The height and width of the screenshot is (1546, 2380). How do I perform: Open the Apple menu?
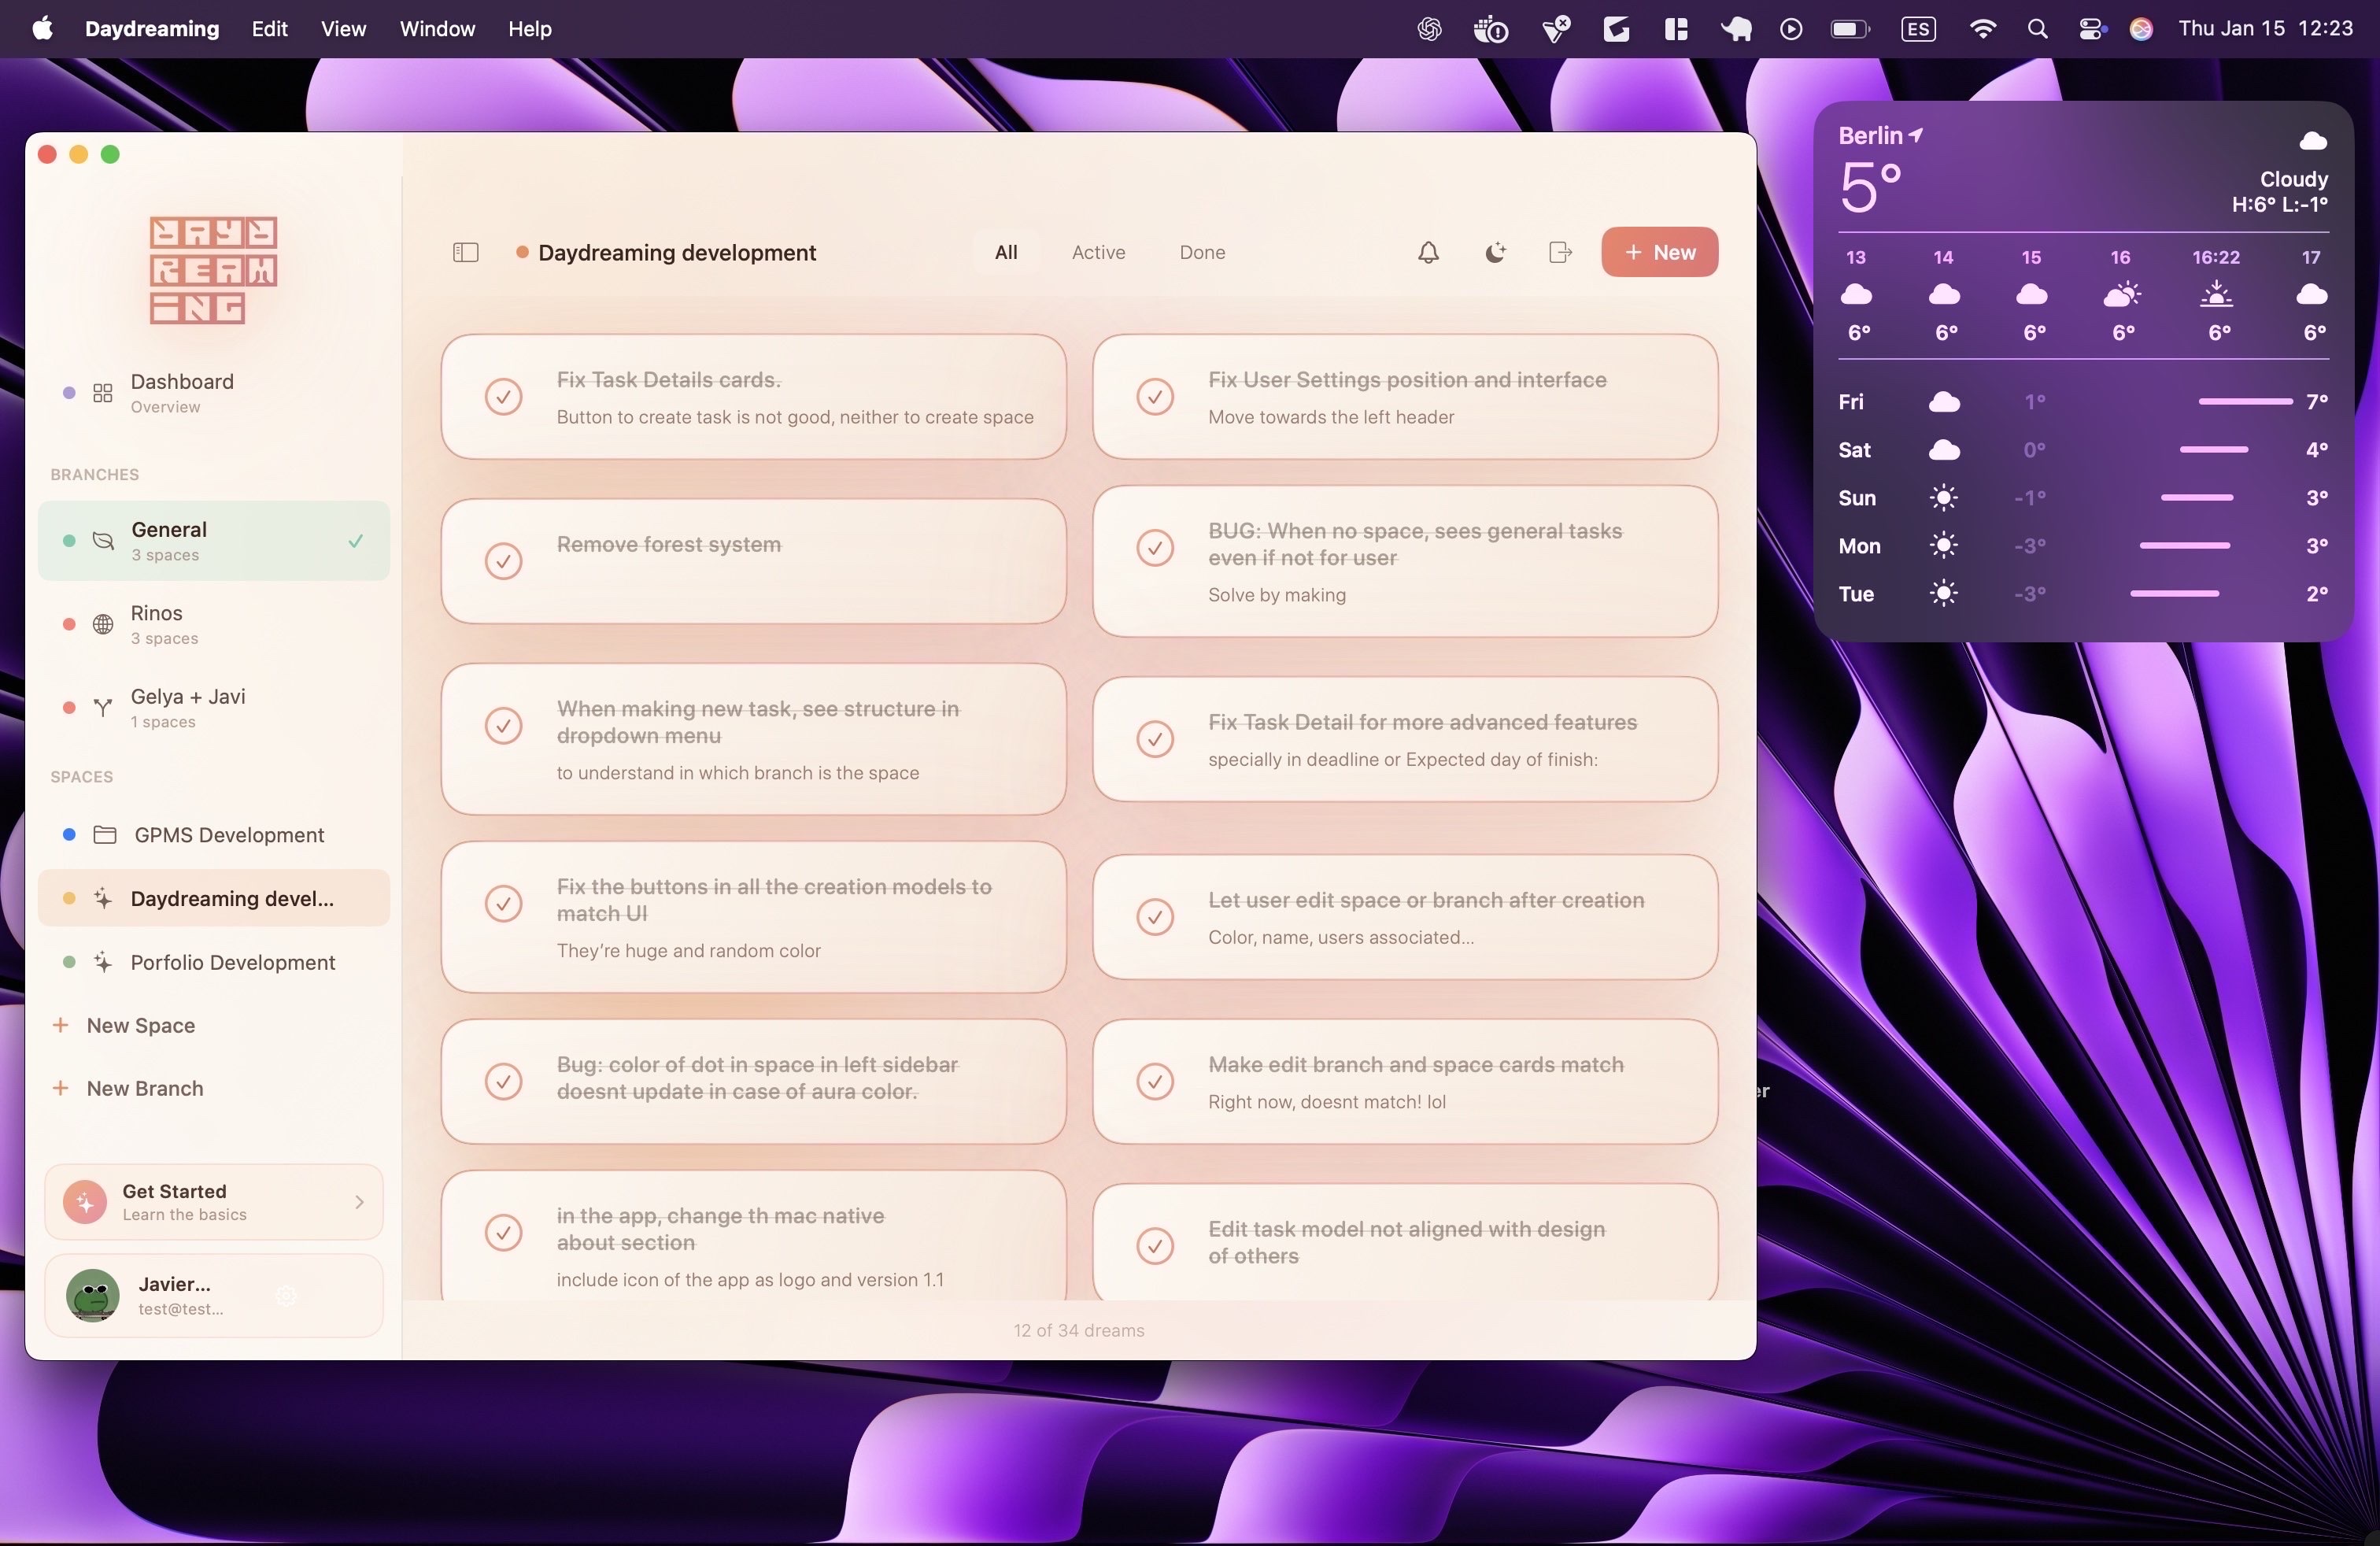pos(42,28)
